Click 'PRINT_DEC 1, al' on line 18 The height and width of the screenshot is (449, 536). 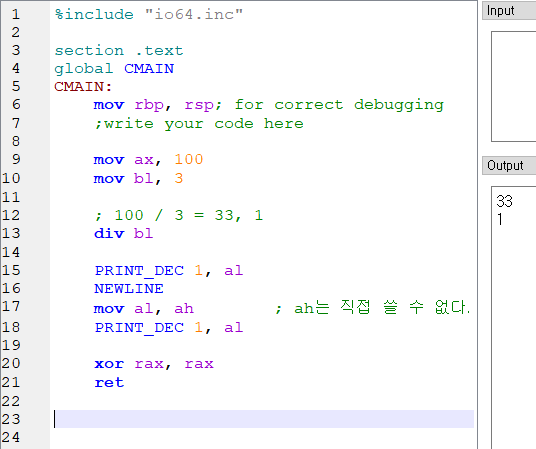[x=169, y=328]
